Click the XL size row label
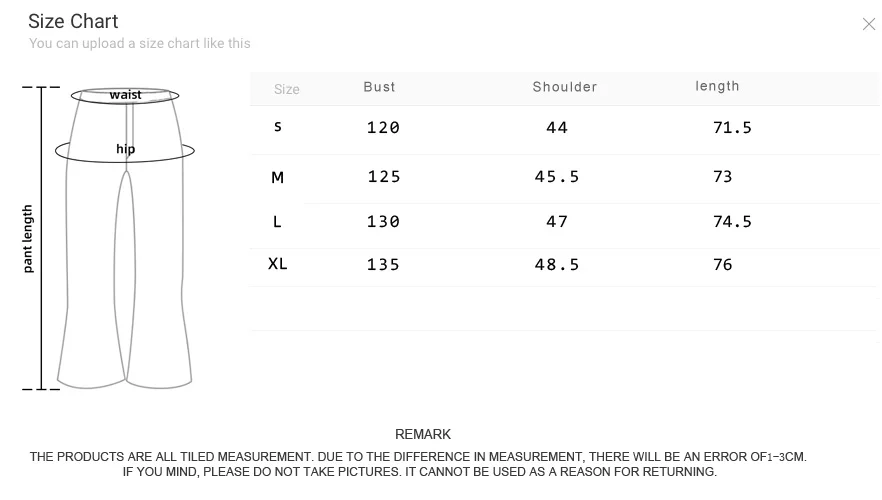This screenshot has height=500, width=882. tap(277, 264)
